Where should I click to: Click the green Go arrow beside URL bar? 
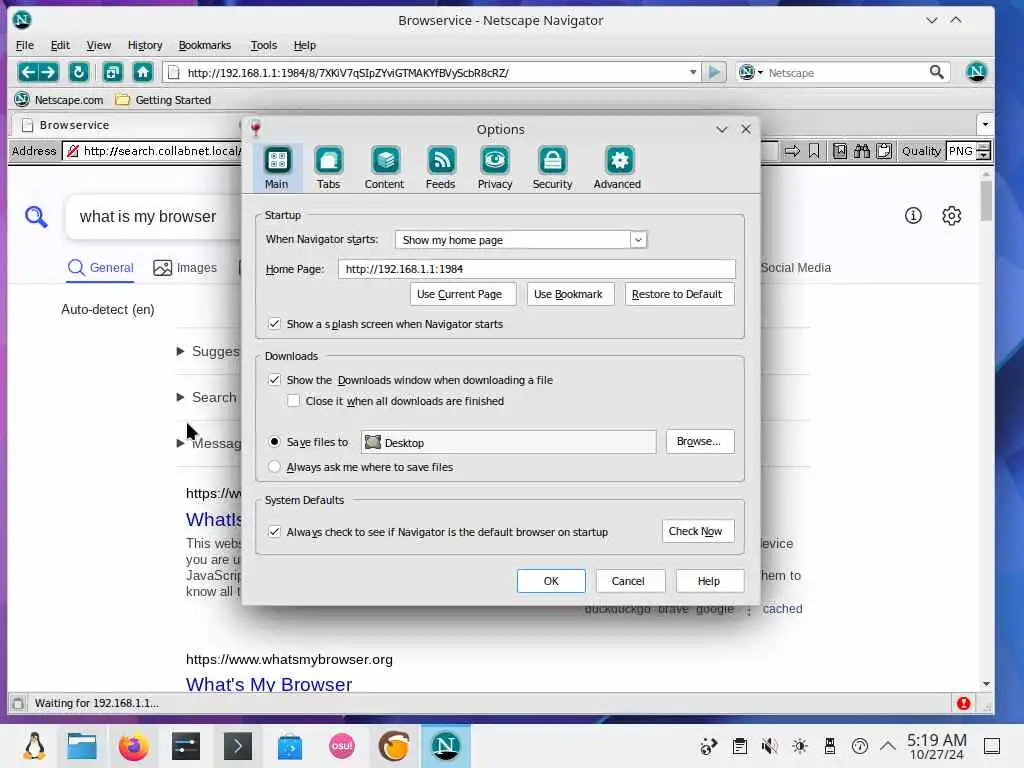coord(714,72)
